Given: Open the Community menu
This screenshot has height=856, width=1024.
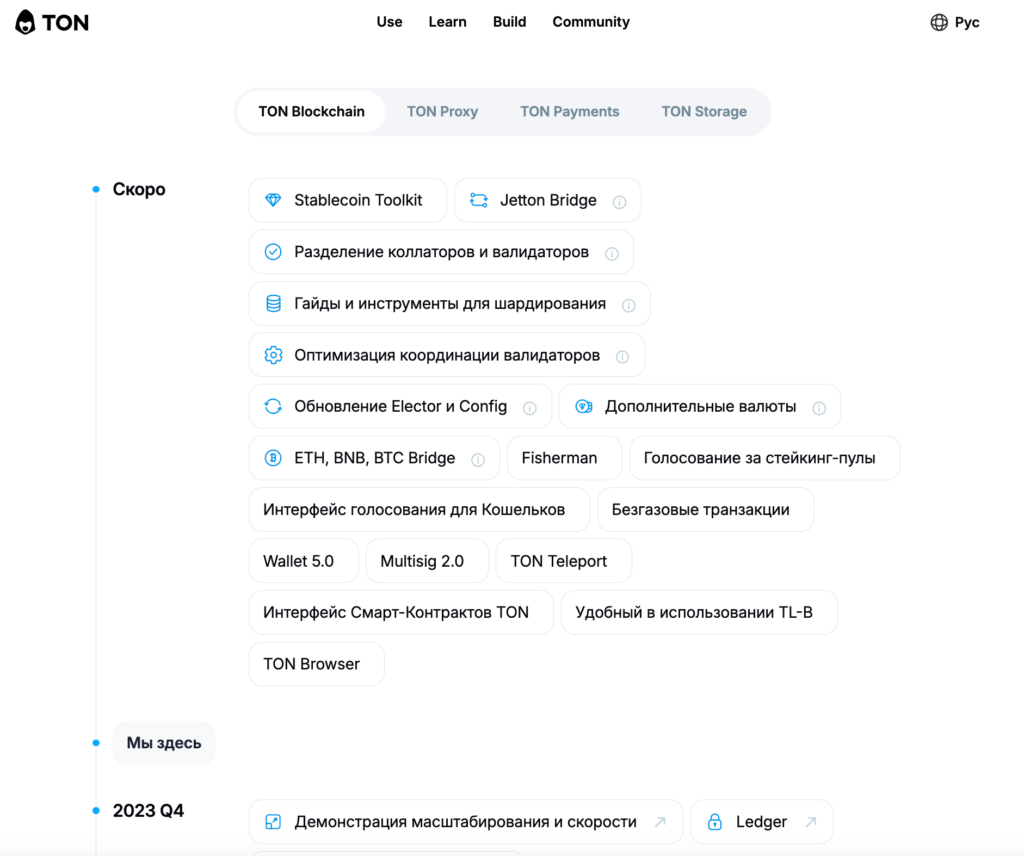Looking at the screenshot, I should coord(591,21).
